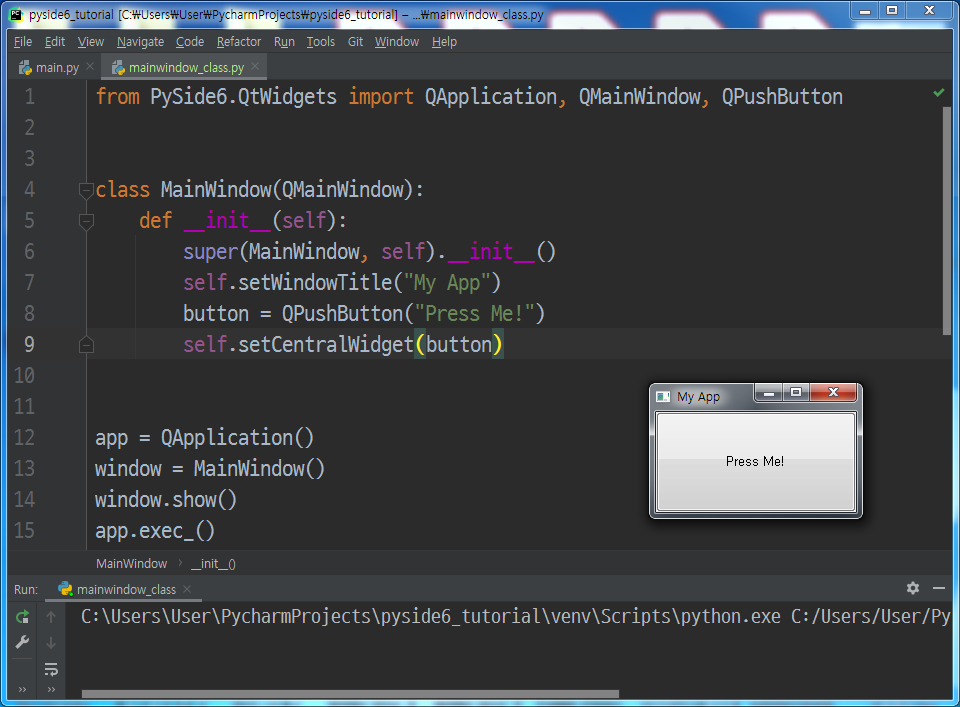Close the mainwindow_class.py tab
The height and width of the screenshot is (707, 960).
tap(255, 66)
